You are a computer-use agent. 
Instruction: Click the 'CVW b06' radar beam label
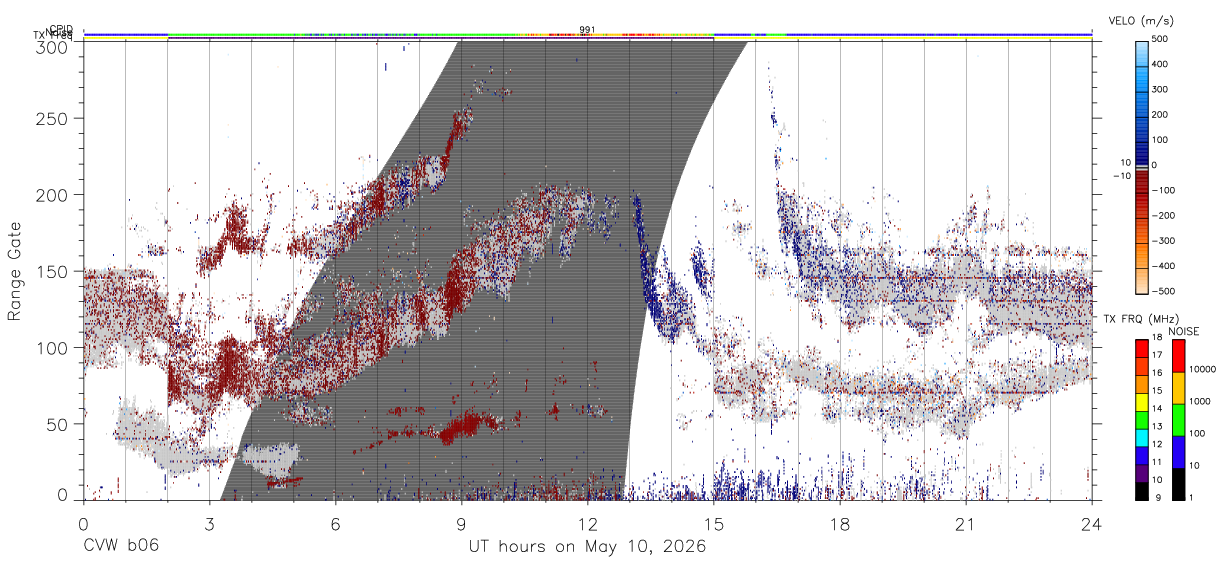121,547
